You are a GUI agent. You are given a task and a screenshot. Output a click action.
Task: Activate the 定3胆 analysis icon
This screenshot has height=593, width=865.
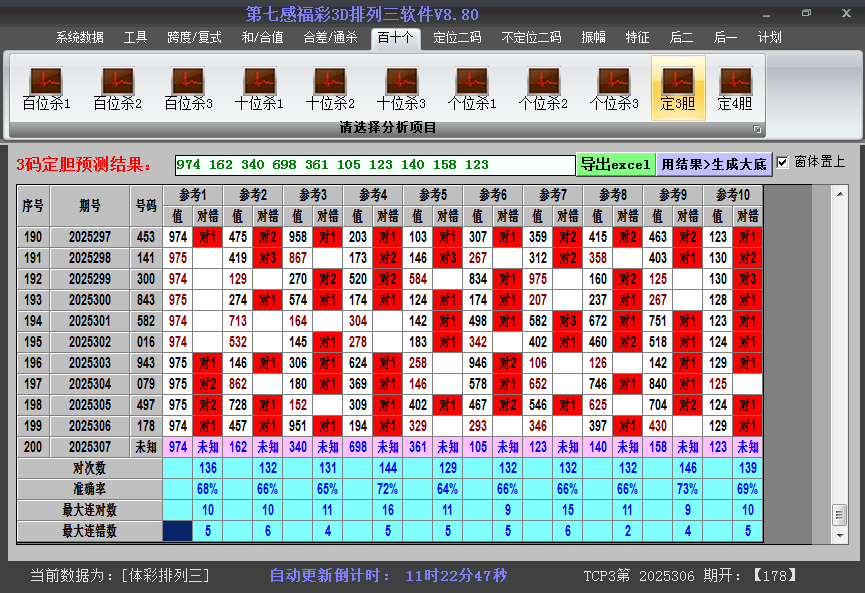[x=679, y=85]
